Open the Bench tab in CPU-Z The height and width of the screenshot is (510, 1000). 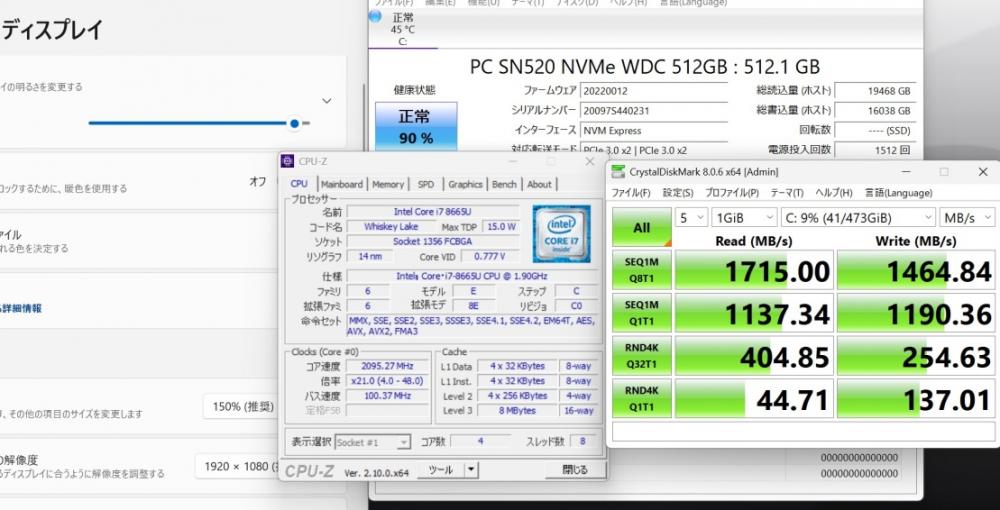click(x=504, y=184)
